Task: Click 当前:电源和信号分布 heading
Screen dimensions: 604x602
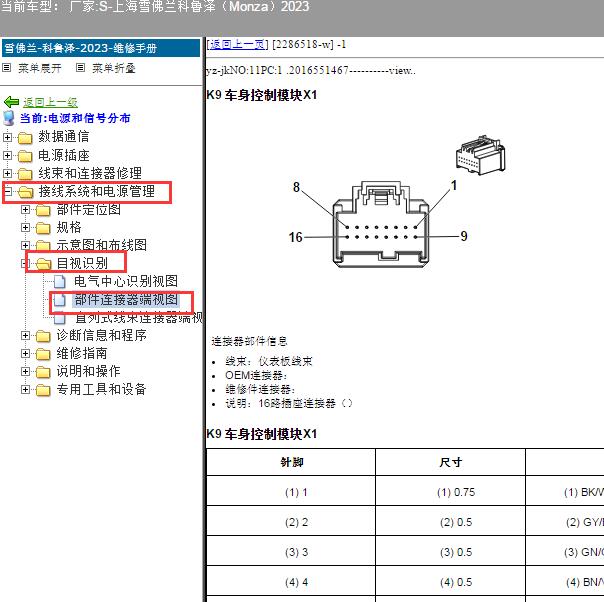Action: click(x=75, y=118)
